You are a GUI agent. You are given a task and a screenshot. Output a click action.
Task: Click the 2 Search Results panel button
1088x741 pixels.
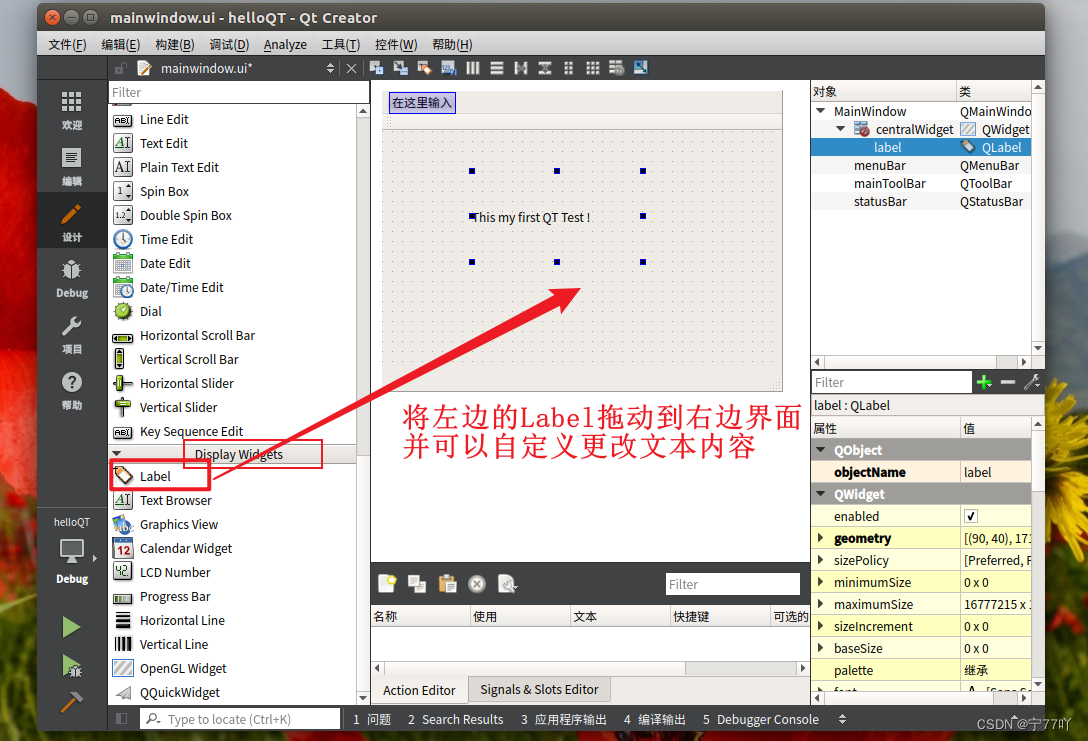(454, 719)
